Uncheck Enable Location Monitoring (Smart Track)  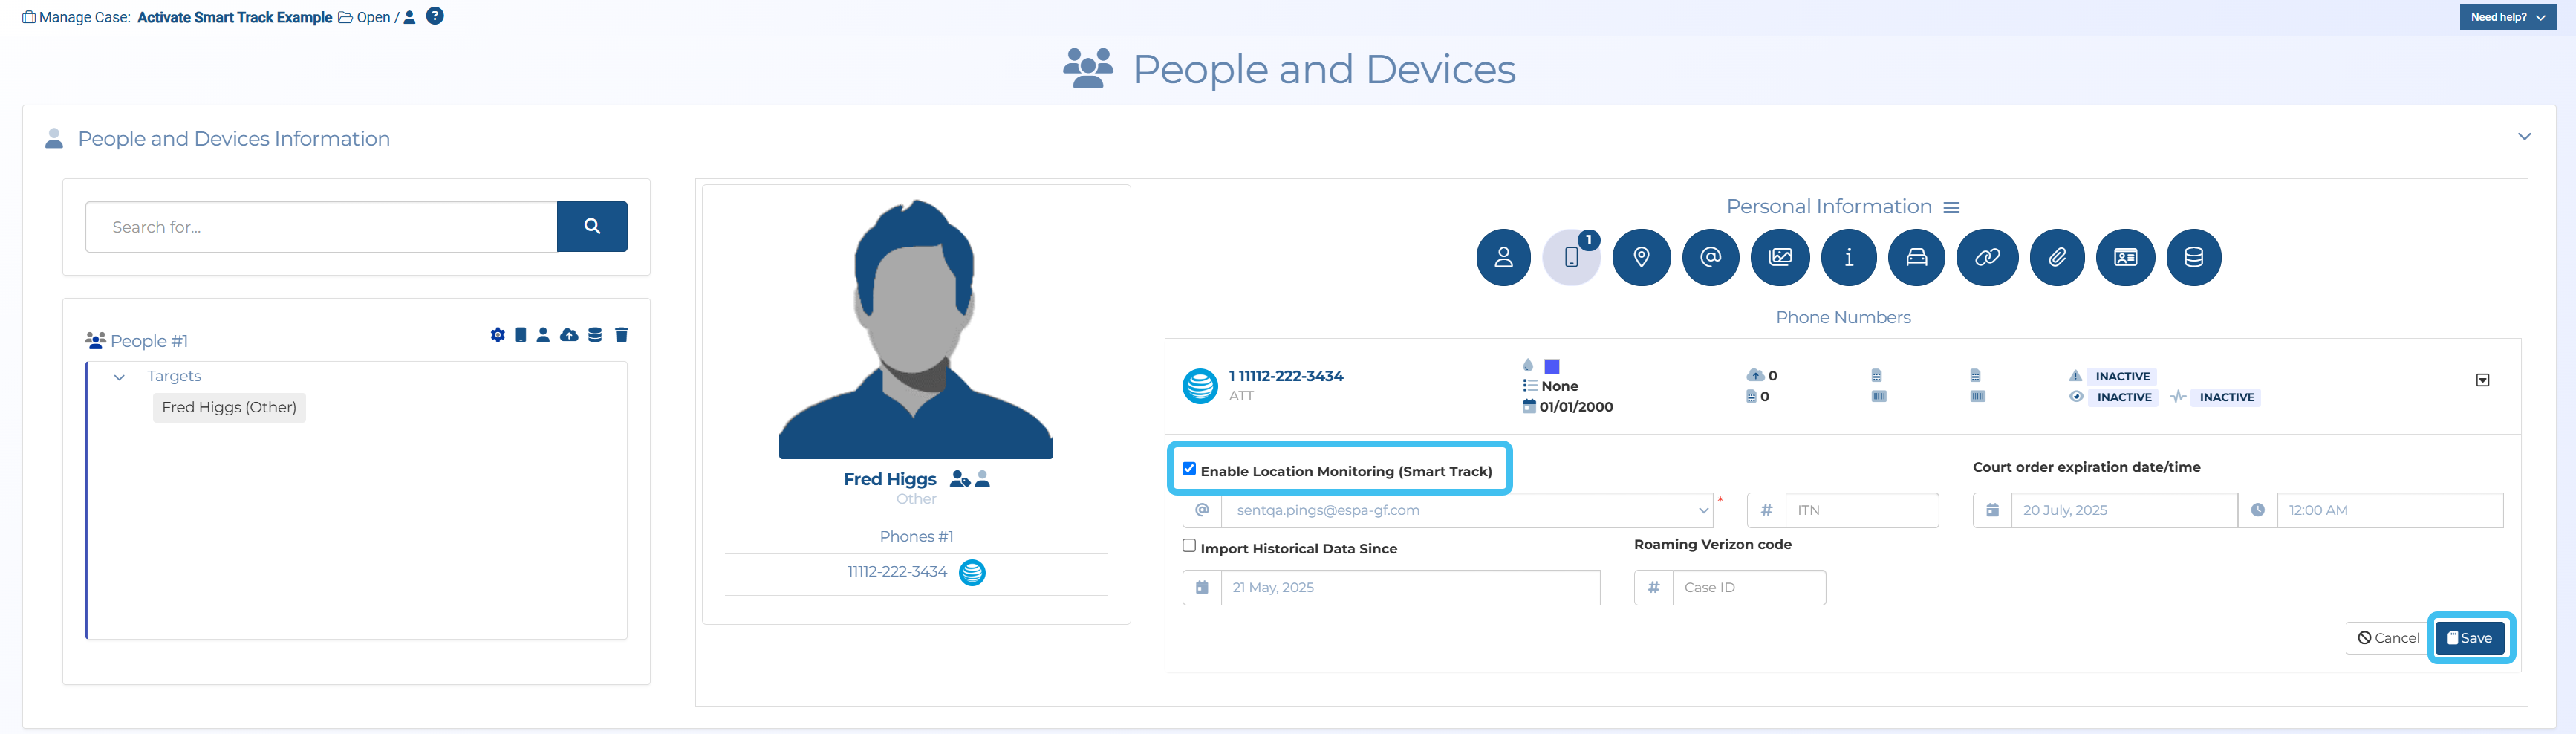coord(1189,469)
